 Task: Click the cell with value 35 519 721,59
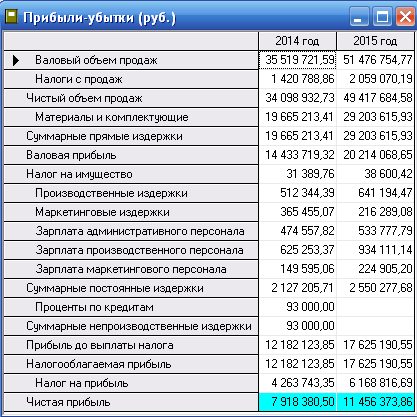[x=297, y=60]
